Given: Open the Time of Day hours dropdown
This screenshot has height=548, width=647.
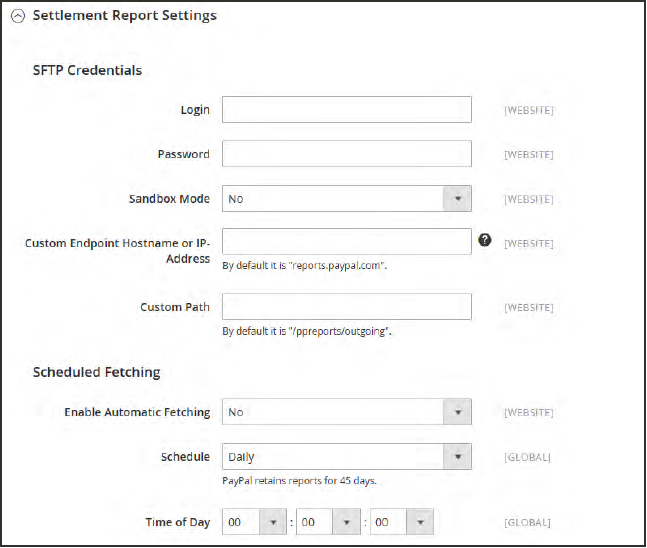Looking at the screenshot, I should coord(256,522).
